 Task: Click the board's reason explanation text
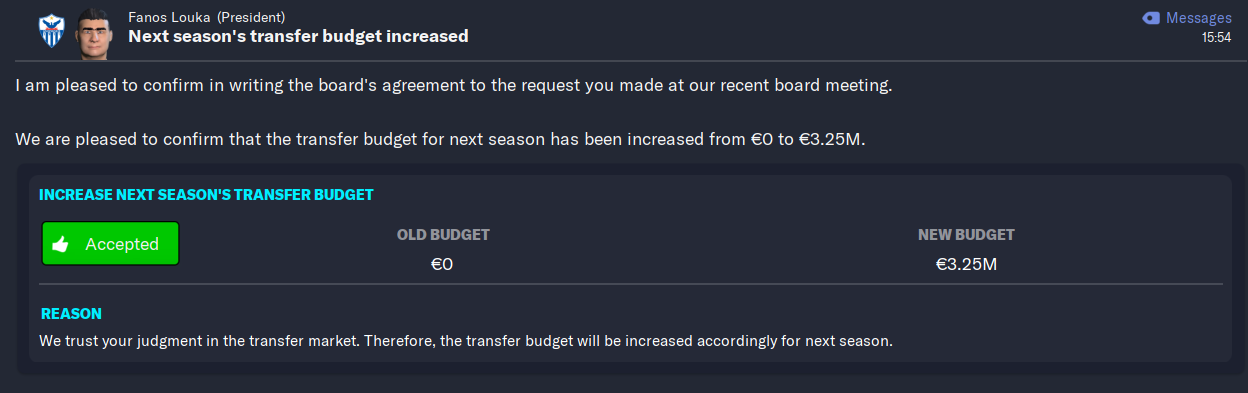pos(465,341)
